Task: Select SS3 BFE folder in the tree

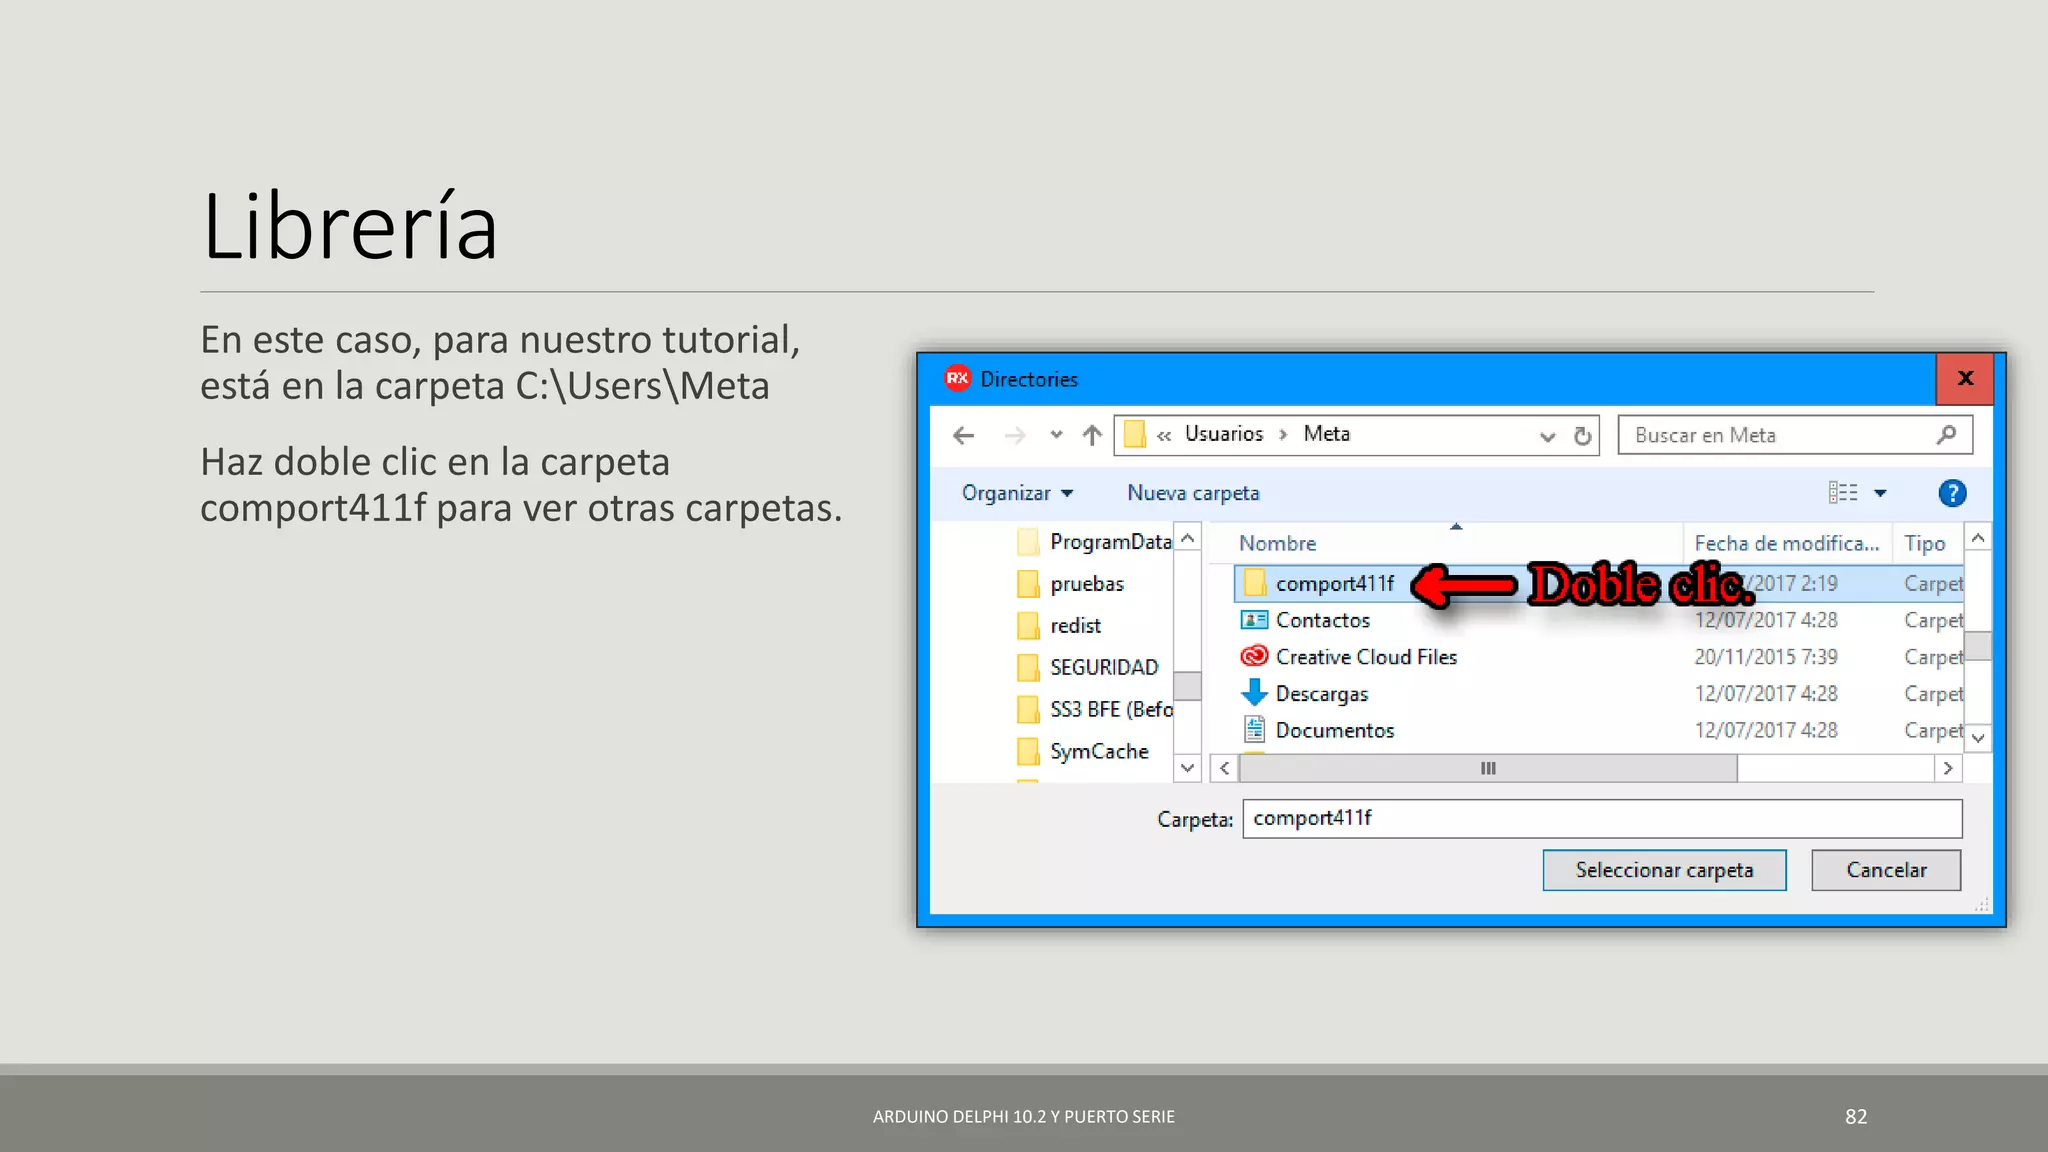Action: [x=1094, y=710]
